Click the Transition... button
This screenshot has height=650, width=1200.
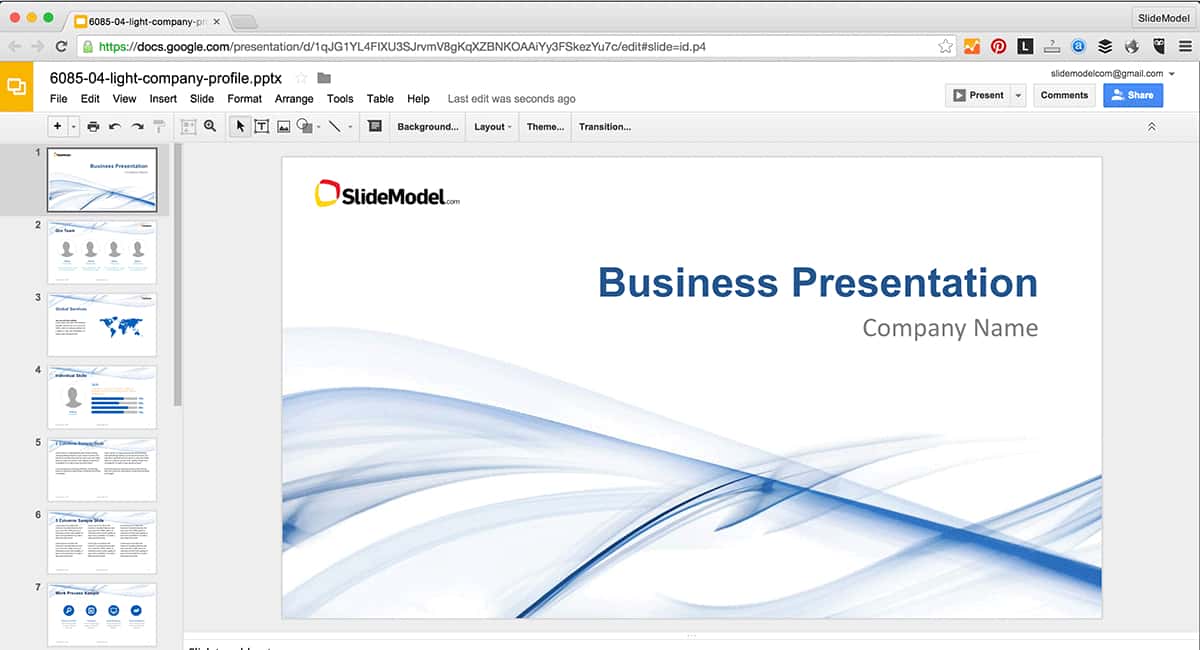tap(605, 127)
